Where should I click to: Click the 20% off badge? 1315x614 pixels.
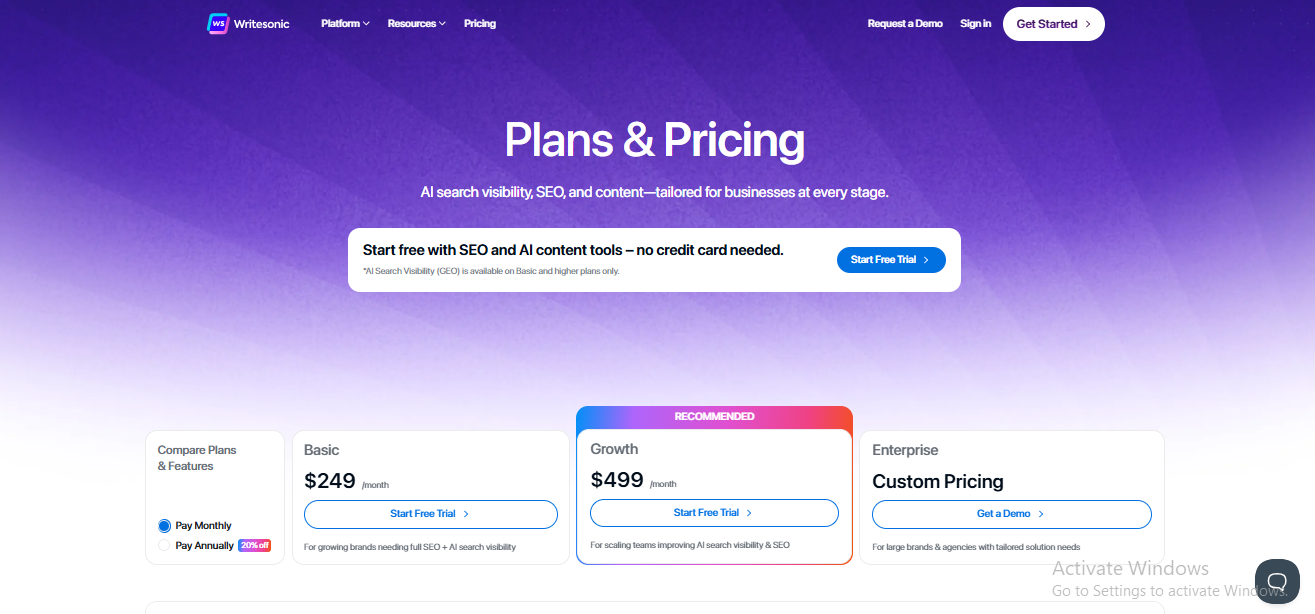pos(254,545)
